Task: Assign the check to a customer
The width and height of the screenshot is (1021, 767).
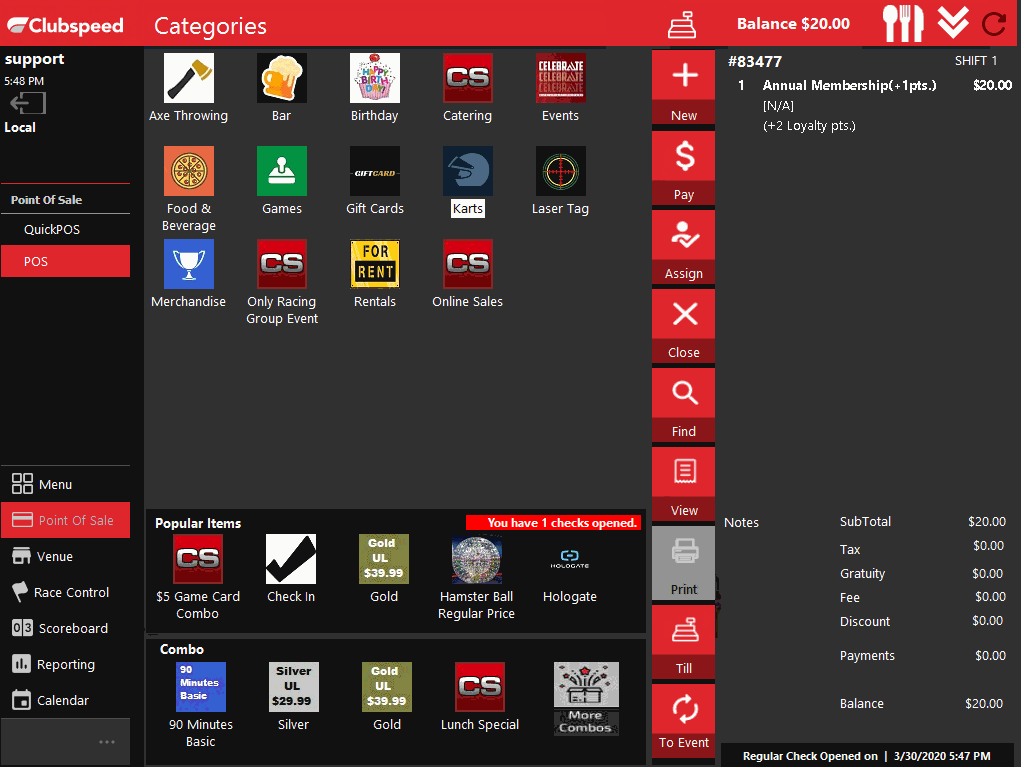Action: click(684, 247)
